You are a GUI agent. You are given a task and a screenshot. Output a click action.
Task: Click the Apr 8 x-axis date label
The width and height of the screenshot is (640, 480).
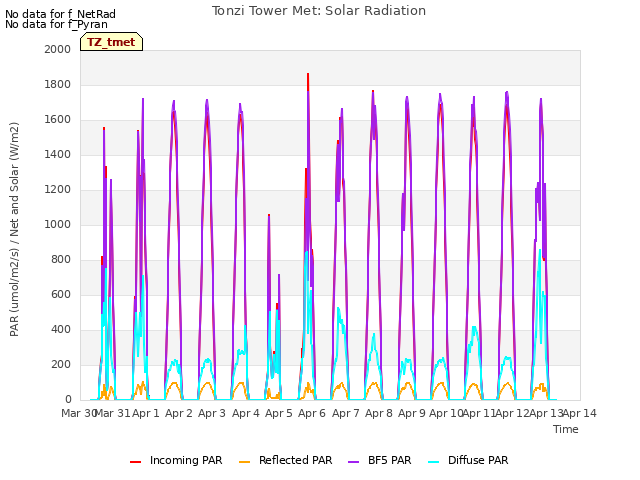(379, 413)
